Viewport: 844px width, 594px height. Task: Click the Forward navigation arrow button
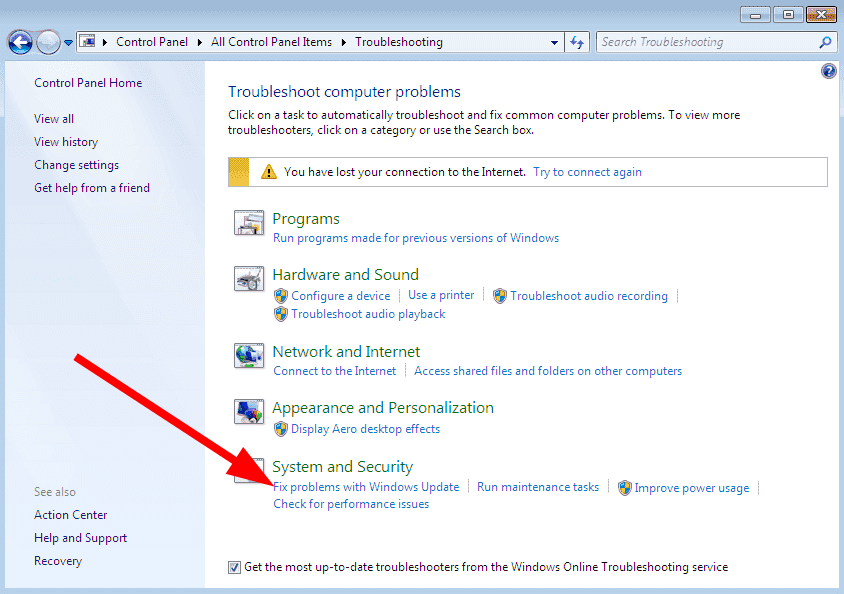48,43
